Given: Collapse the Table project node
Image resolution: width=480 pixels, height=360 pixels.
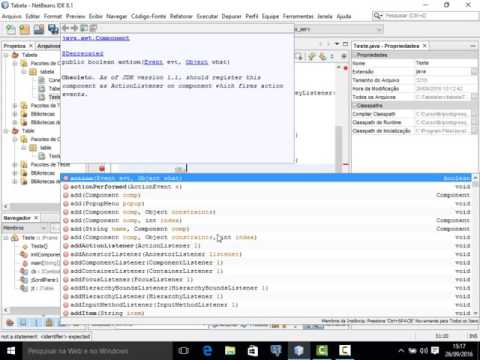Looking at the screenshot, I should [6, 131].
